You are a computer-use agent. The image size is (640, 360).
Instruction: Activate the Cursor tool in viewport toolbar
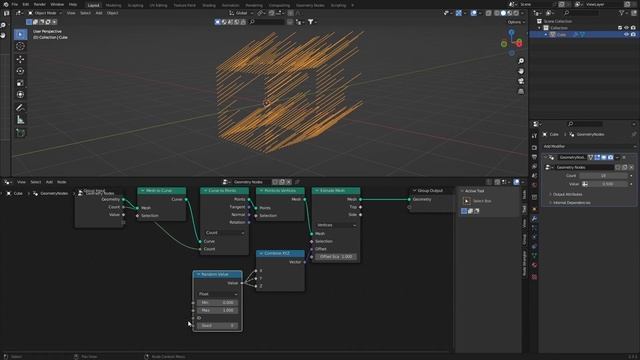[x=20, y=47]
